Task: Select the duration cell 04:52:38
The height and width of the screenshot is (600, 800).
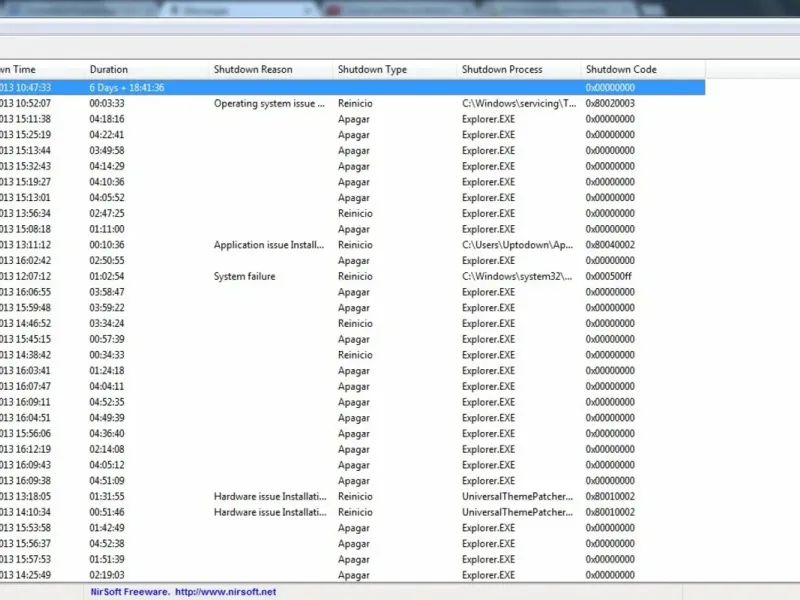Action: pyautogui.click(x=107, y=544)
